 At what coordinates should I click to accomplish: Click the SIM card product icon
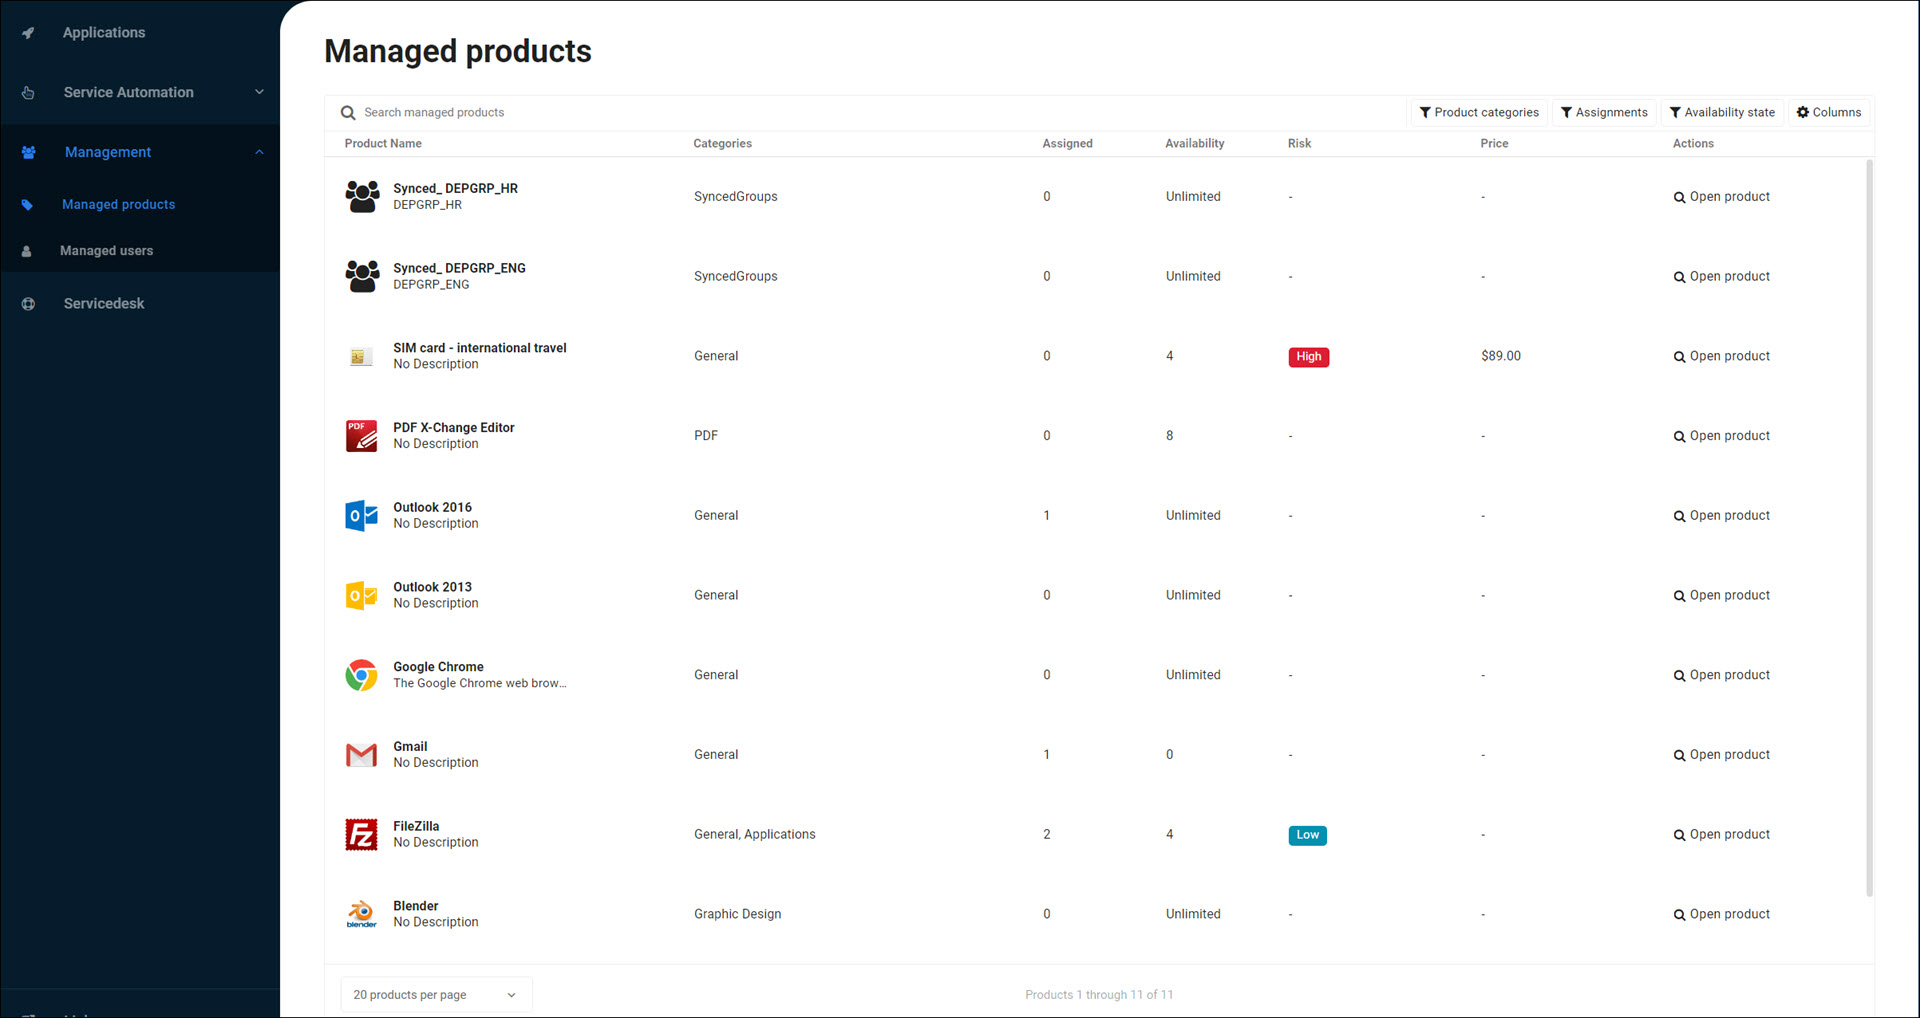[x=361, y=356]
